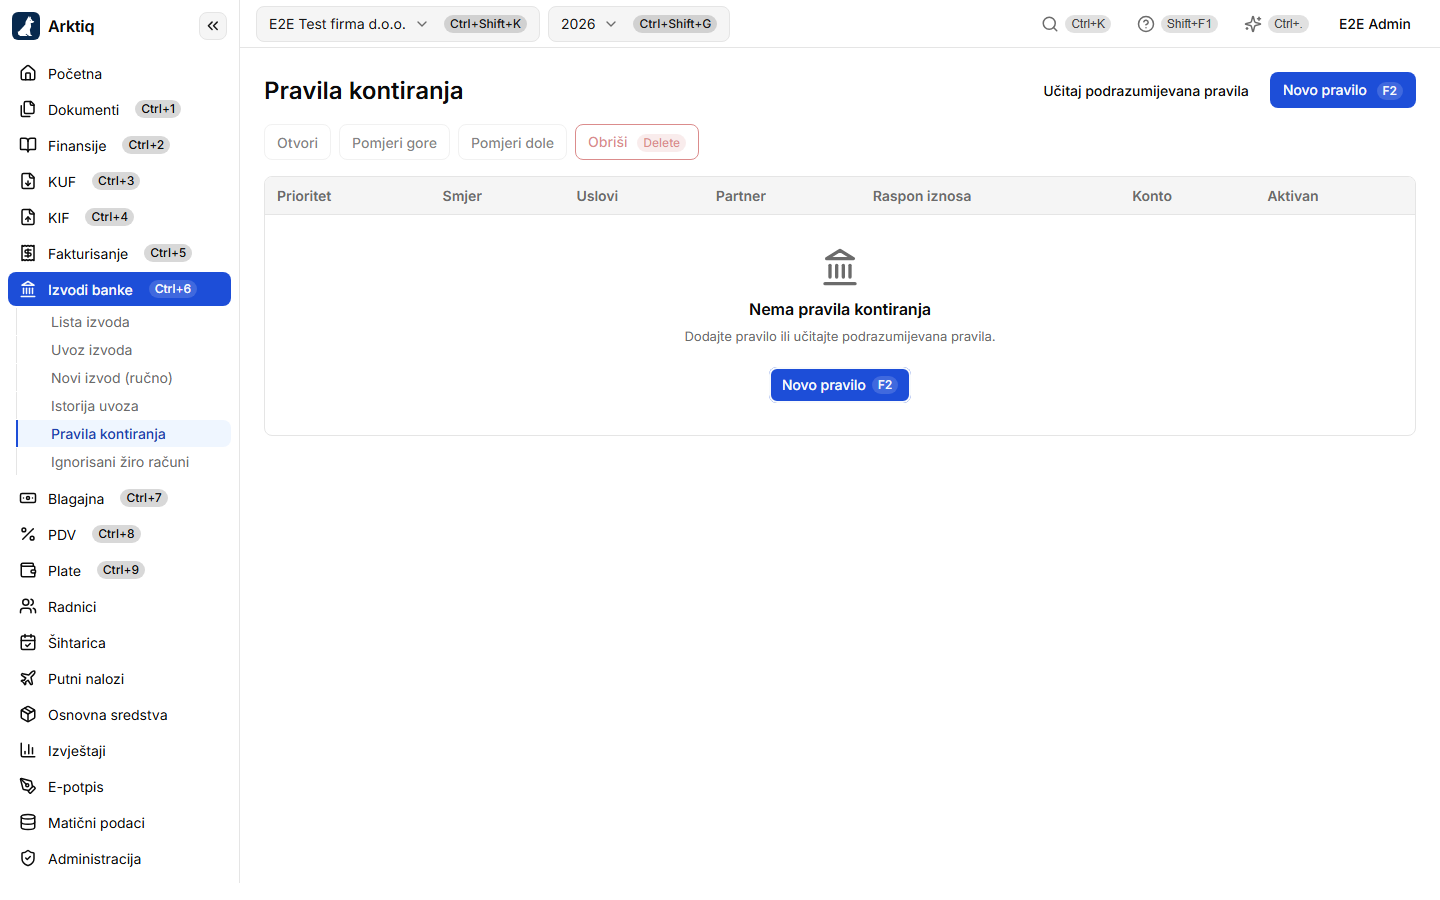Click the Blagajna cash icon
The height and width of the screenshot is (900, 1440).
tap(28, 498)
